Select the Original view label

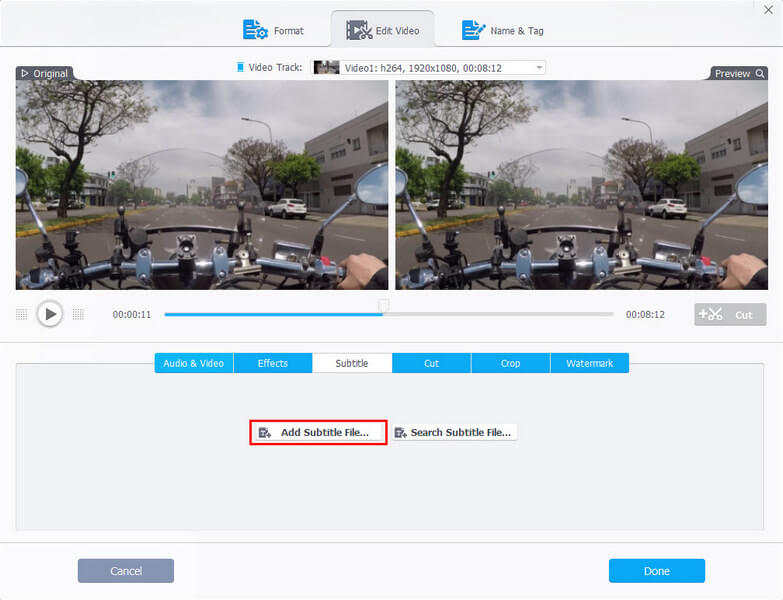(45, 73)
